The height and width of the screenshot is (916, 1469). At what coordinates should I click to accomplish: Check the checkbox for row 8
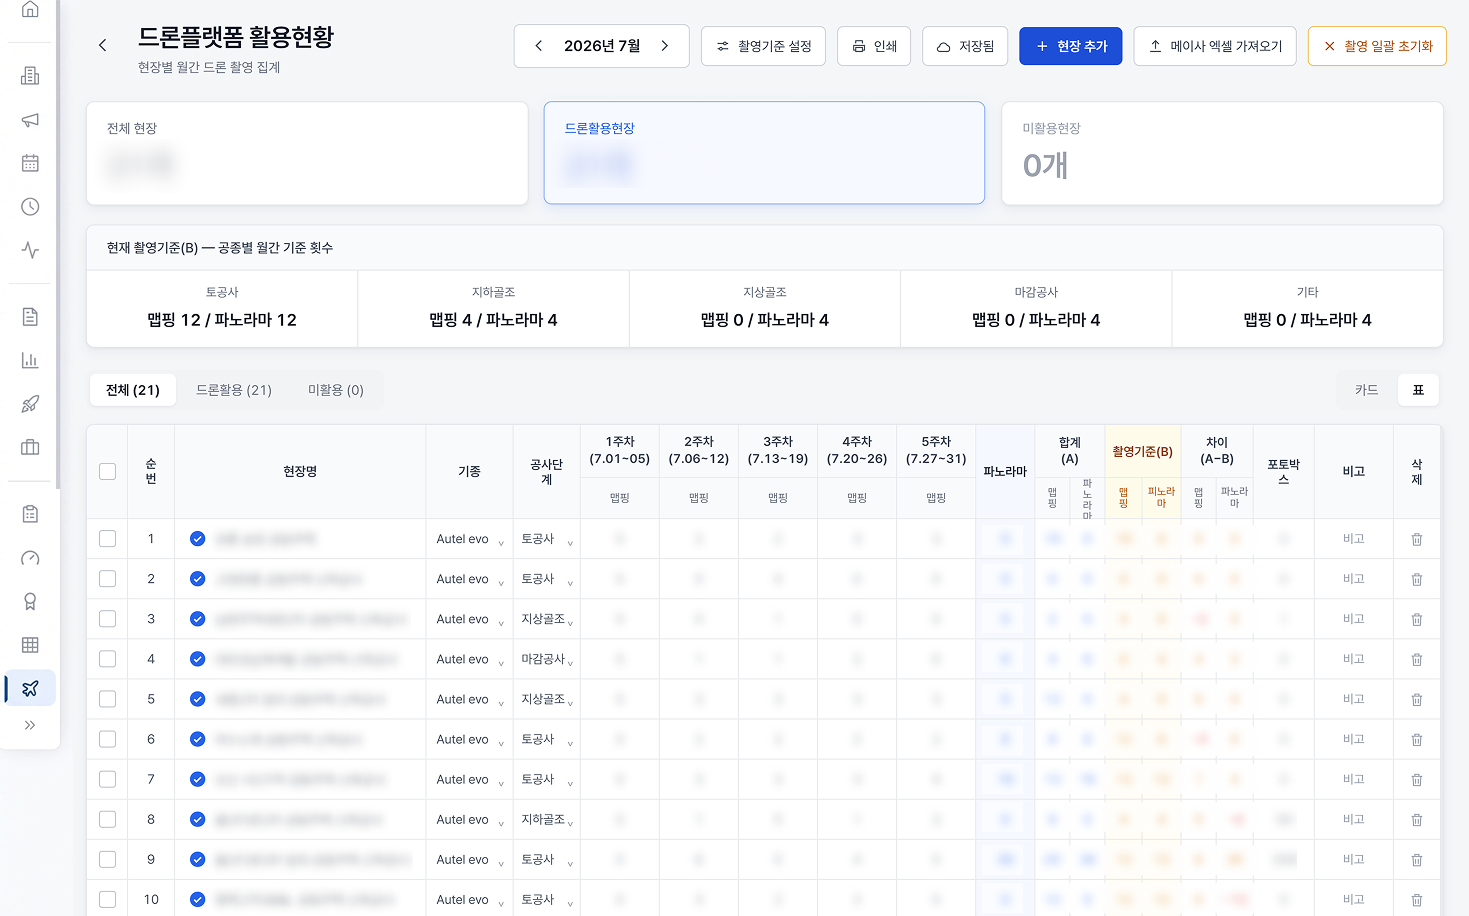107,819
